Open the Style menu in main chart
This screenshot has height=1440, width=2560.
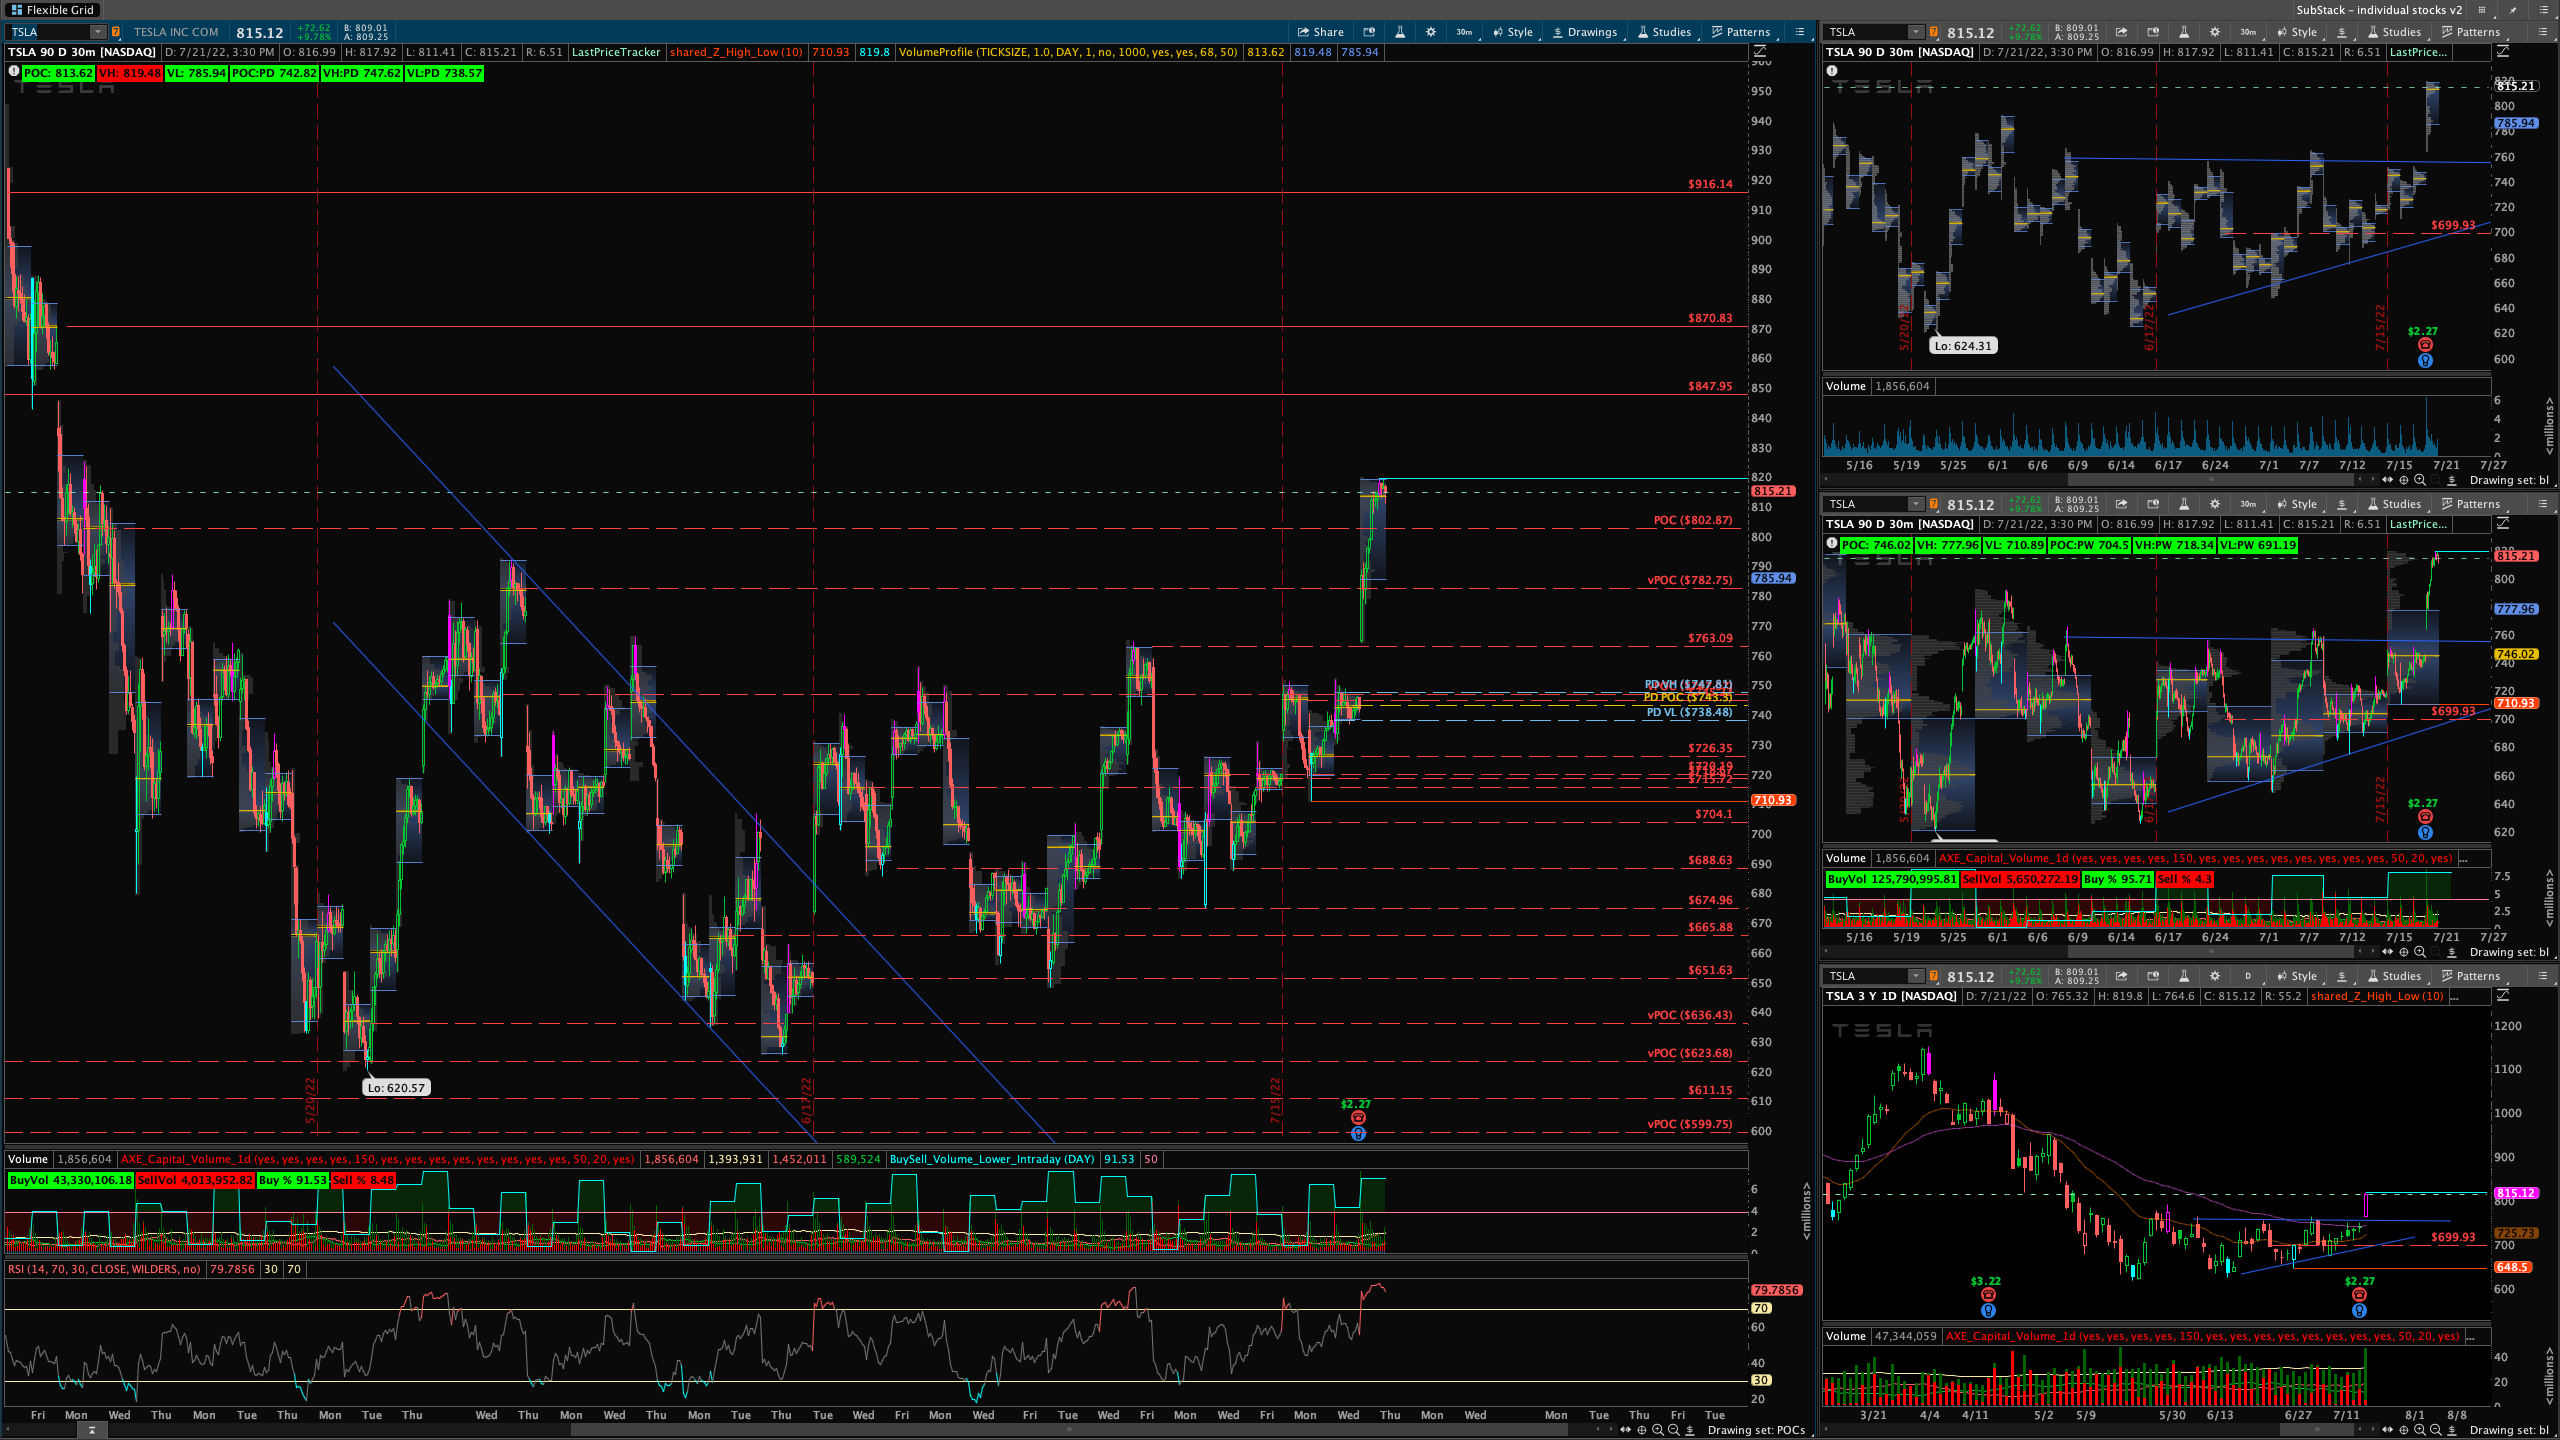1513,32
